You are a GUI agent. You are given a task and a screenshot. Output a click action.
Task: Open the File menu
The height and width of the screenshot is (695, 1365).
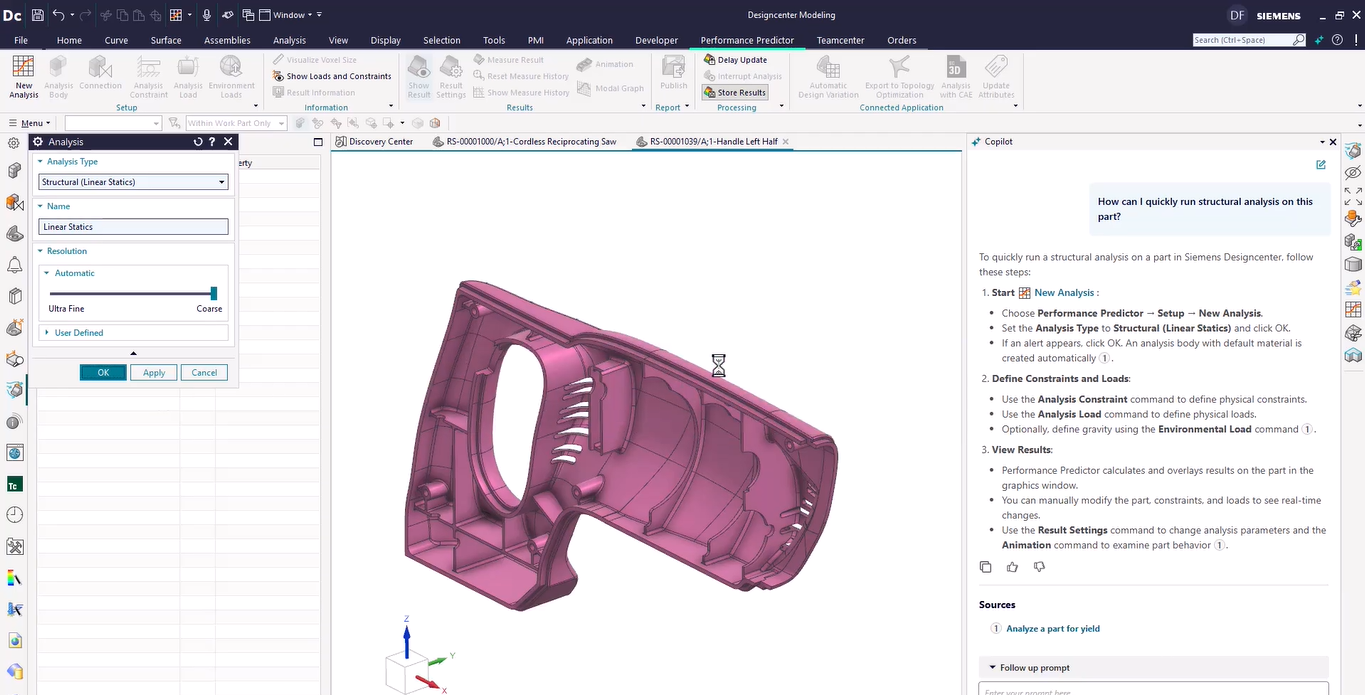(x=21, y=40)
